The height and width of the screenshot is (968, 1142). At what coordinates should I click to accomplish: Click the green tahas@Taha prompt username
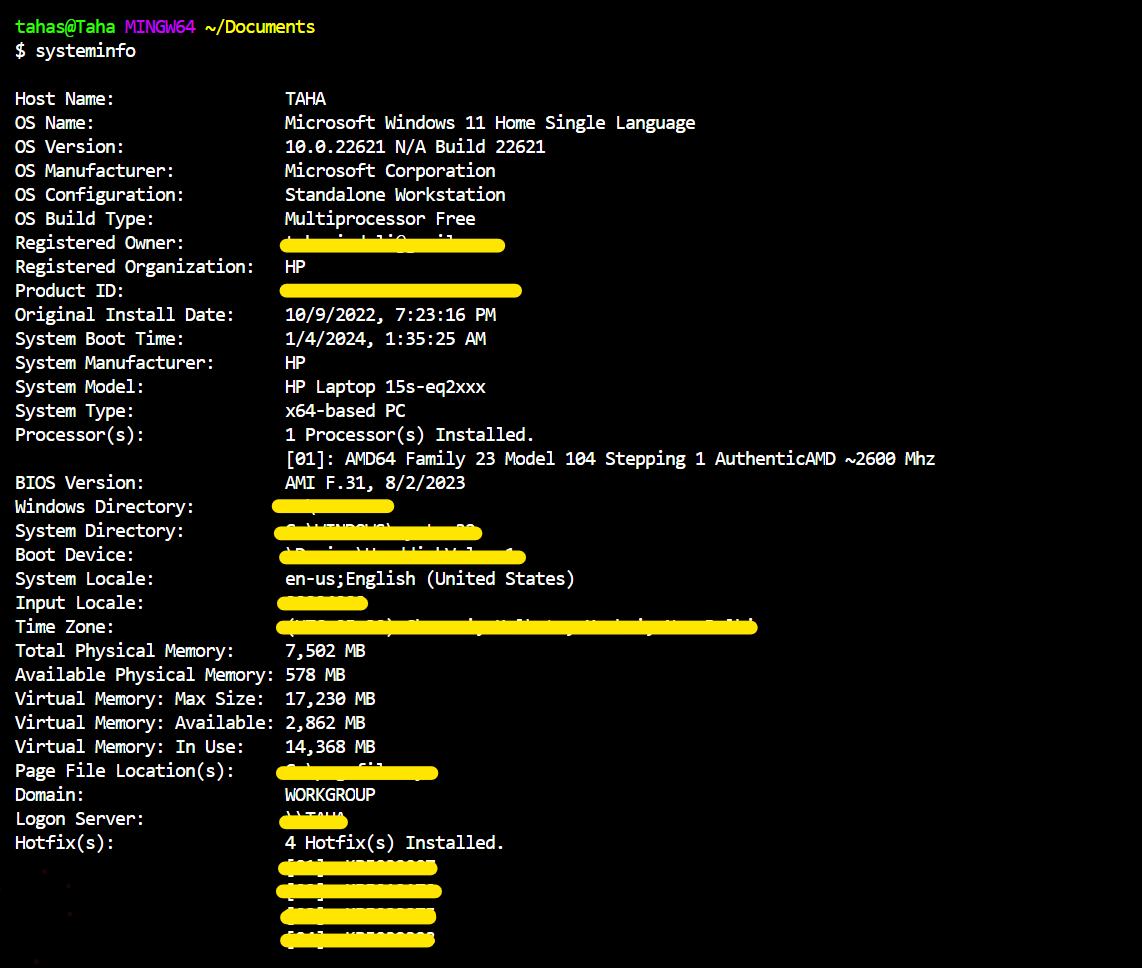point(65,27)
